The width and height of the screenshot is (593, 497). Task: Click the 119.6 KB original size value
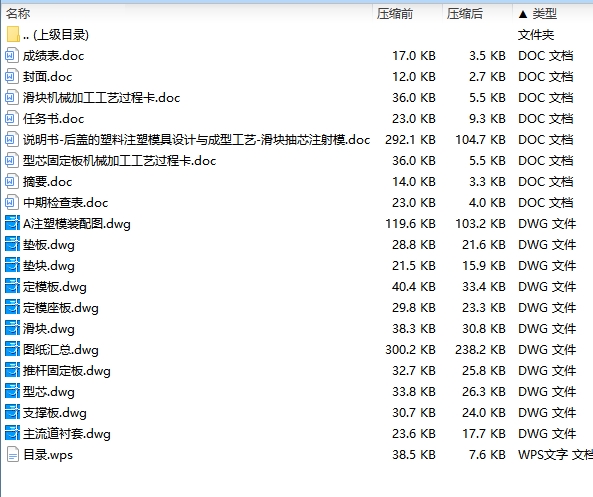(410, 224)
